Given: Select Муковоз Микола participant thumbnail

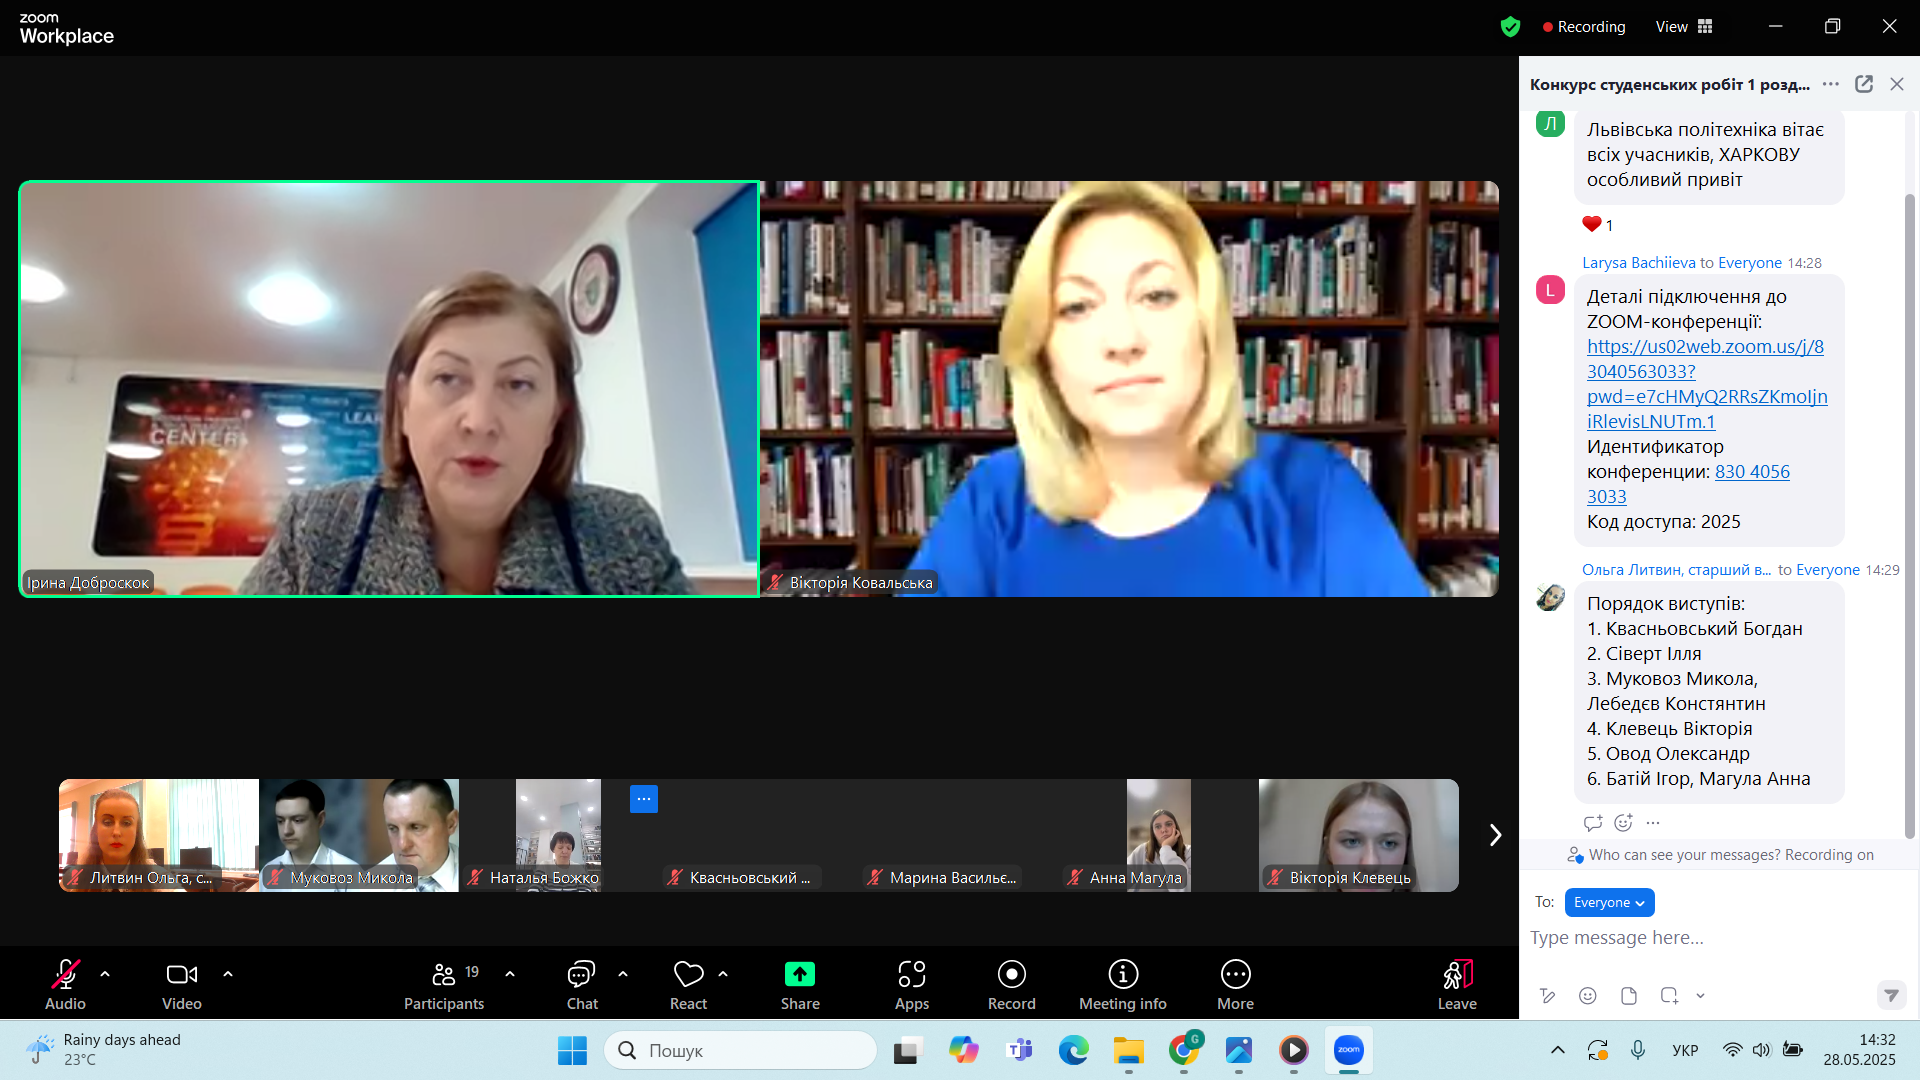Looking at the screenshot, I should coord(359,835).
